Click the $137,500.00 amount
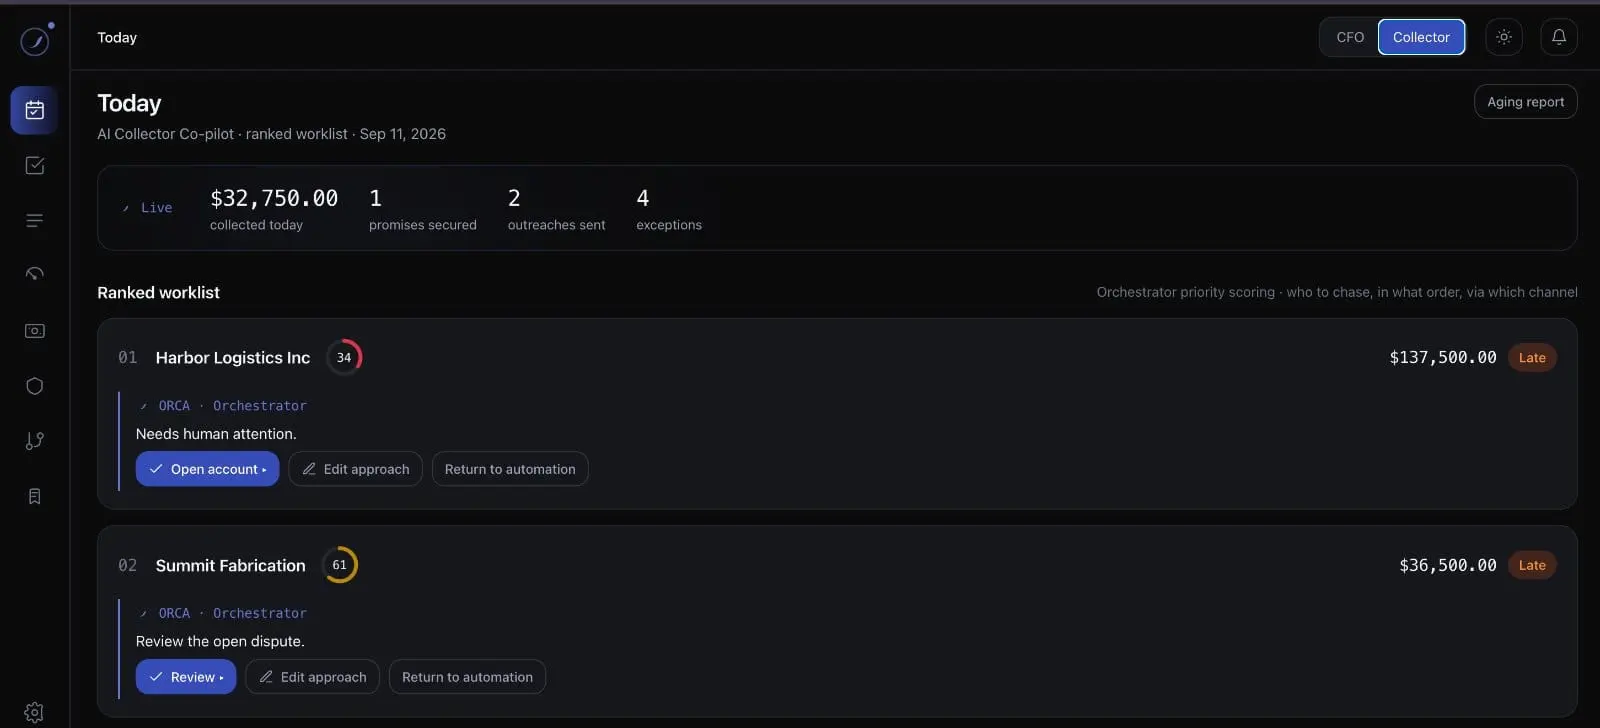 1443,358
